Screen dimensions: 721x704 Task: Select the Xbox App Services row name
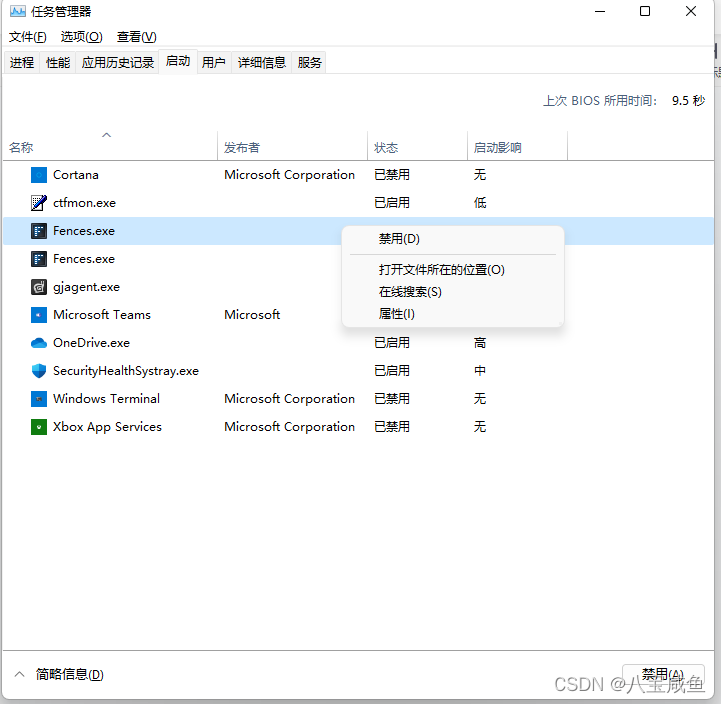(108, 427)
